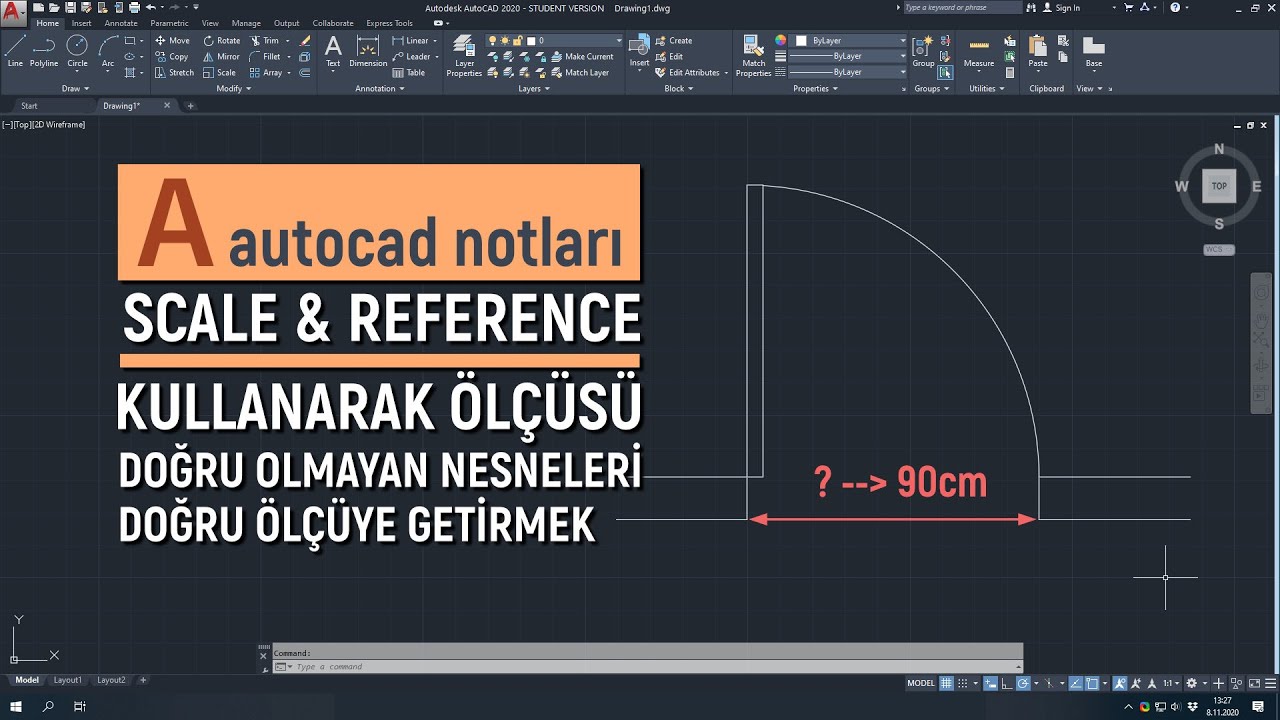
Task: Select the Circle tool
Action: (x=77, y=51)
